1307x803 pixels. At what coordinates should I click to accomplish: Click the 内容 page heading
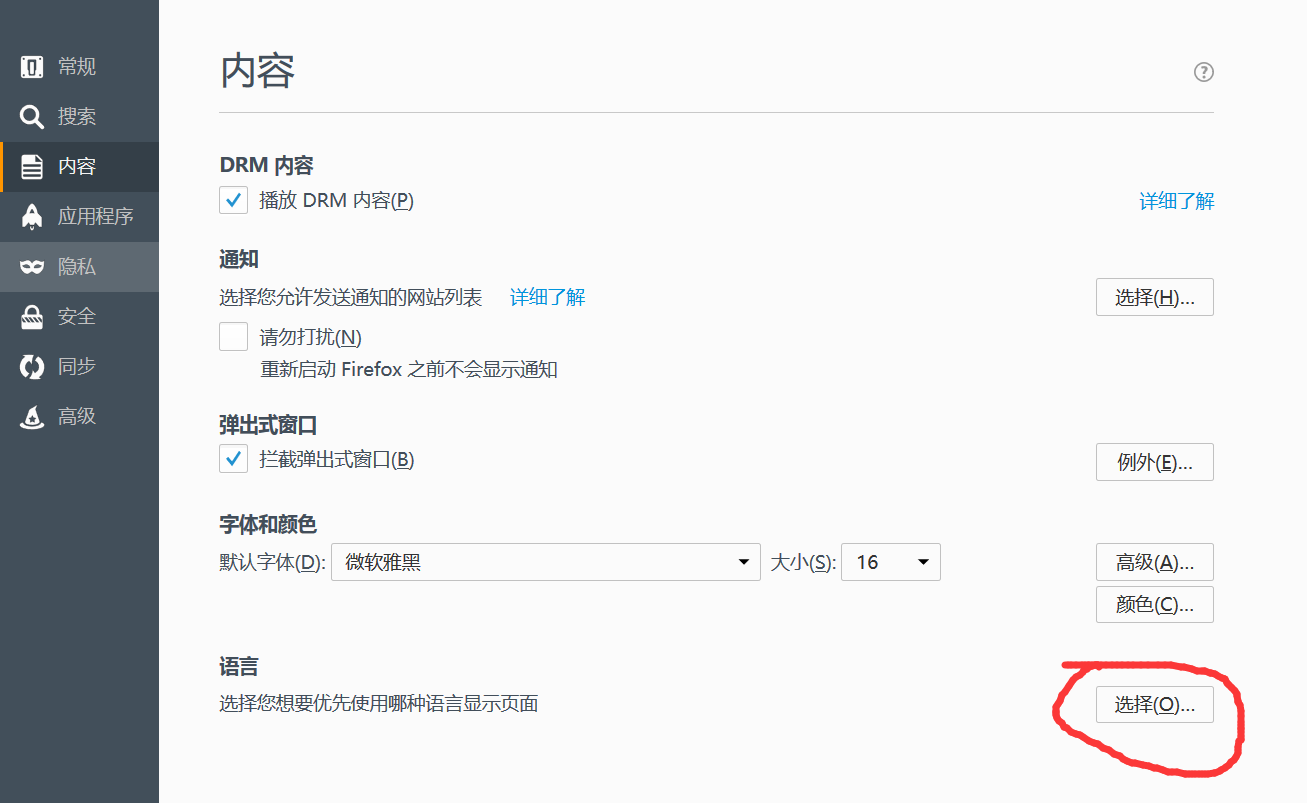[x=257, y=72]
